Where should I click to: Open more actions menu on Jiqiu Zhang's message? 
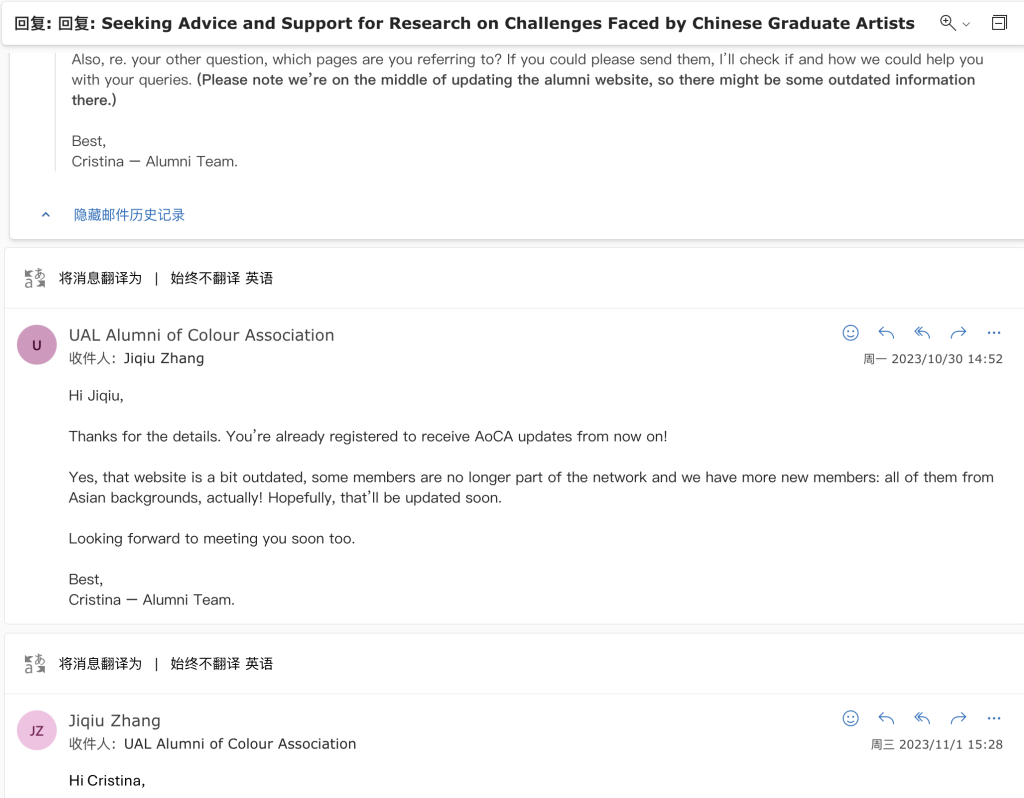[994, 718]
